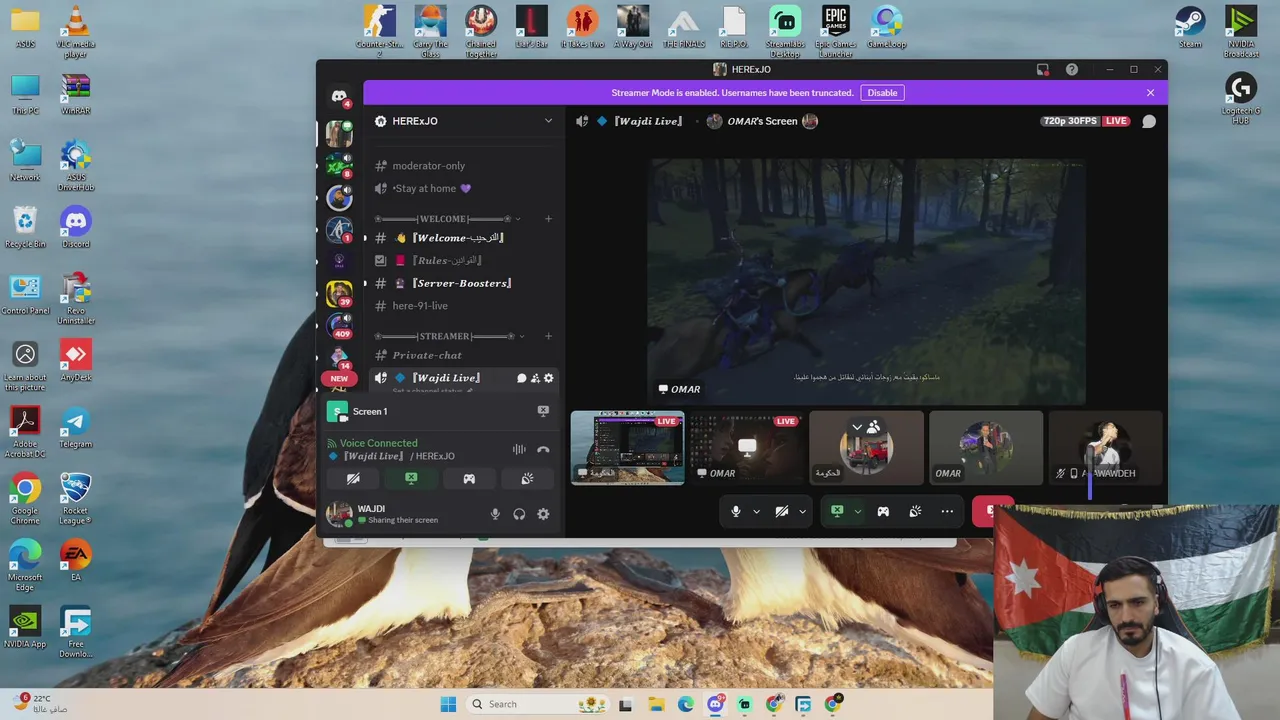Viewport: 1280px width, 720px height.
Task: Open Epic Games Launcher desktop shortcut
Action: point(836,32)
